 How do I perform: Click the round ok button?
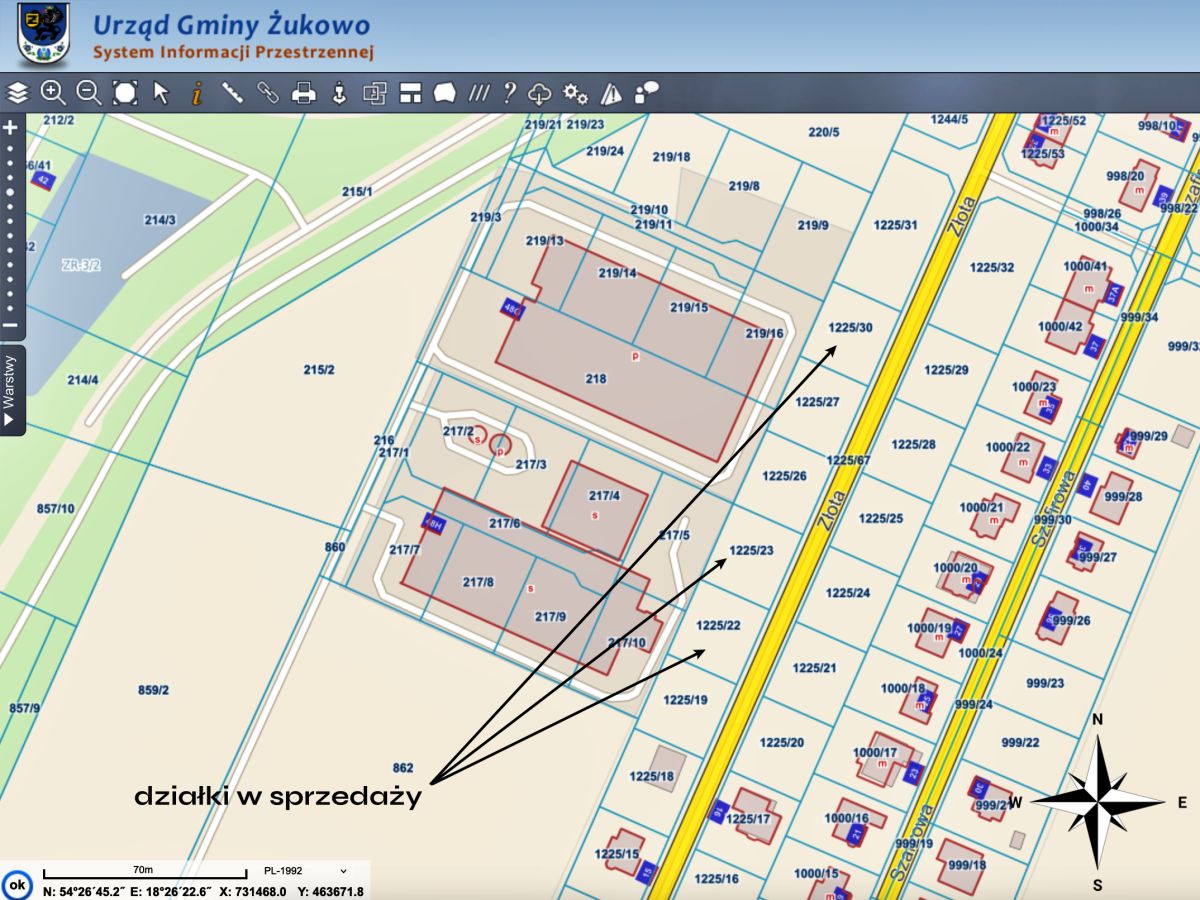17,884
